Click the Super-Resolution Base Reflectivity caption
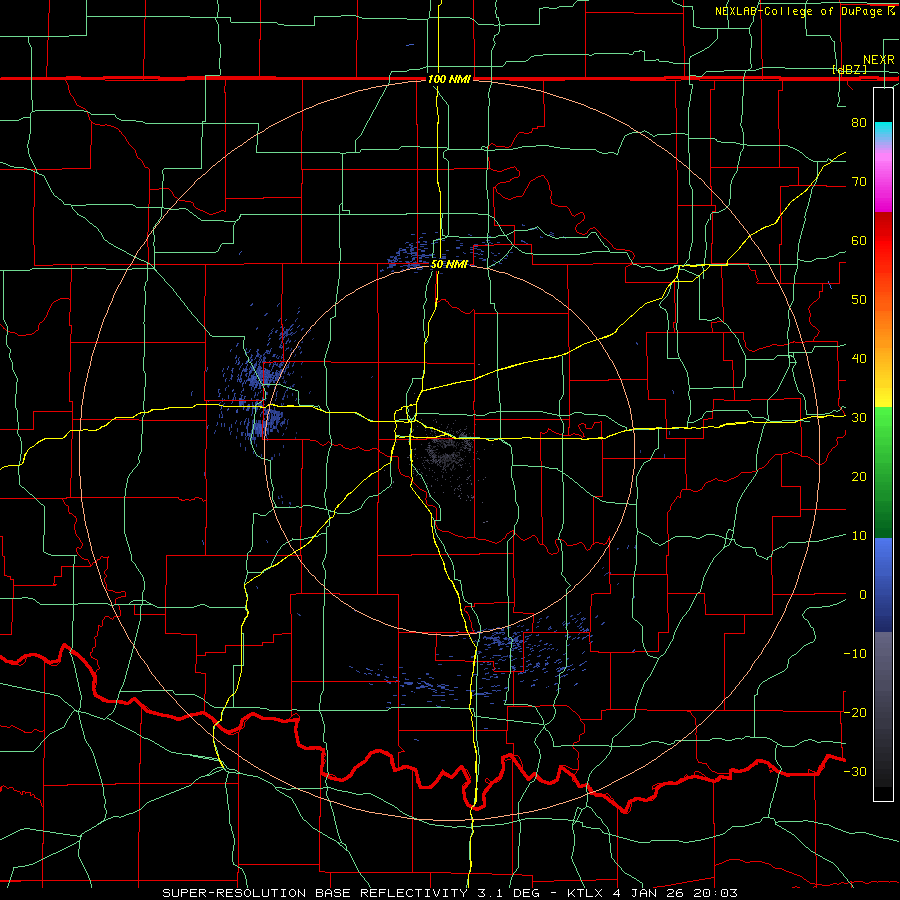Viewport: 900px width, 900px height. coord(315,893)
